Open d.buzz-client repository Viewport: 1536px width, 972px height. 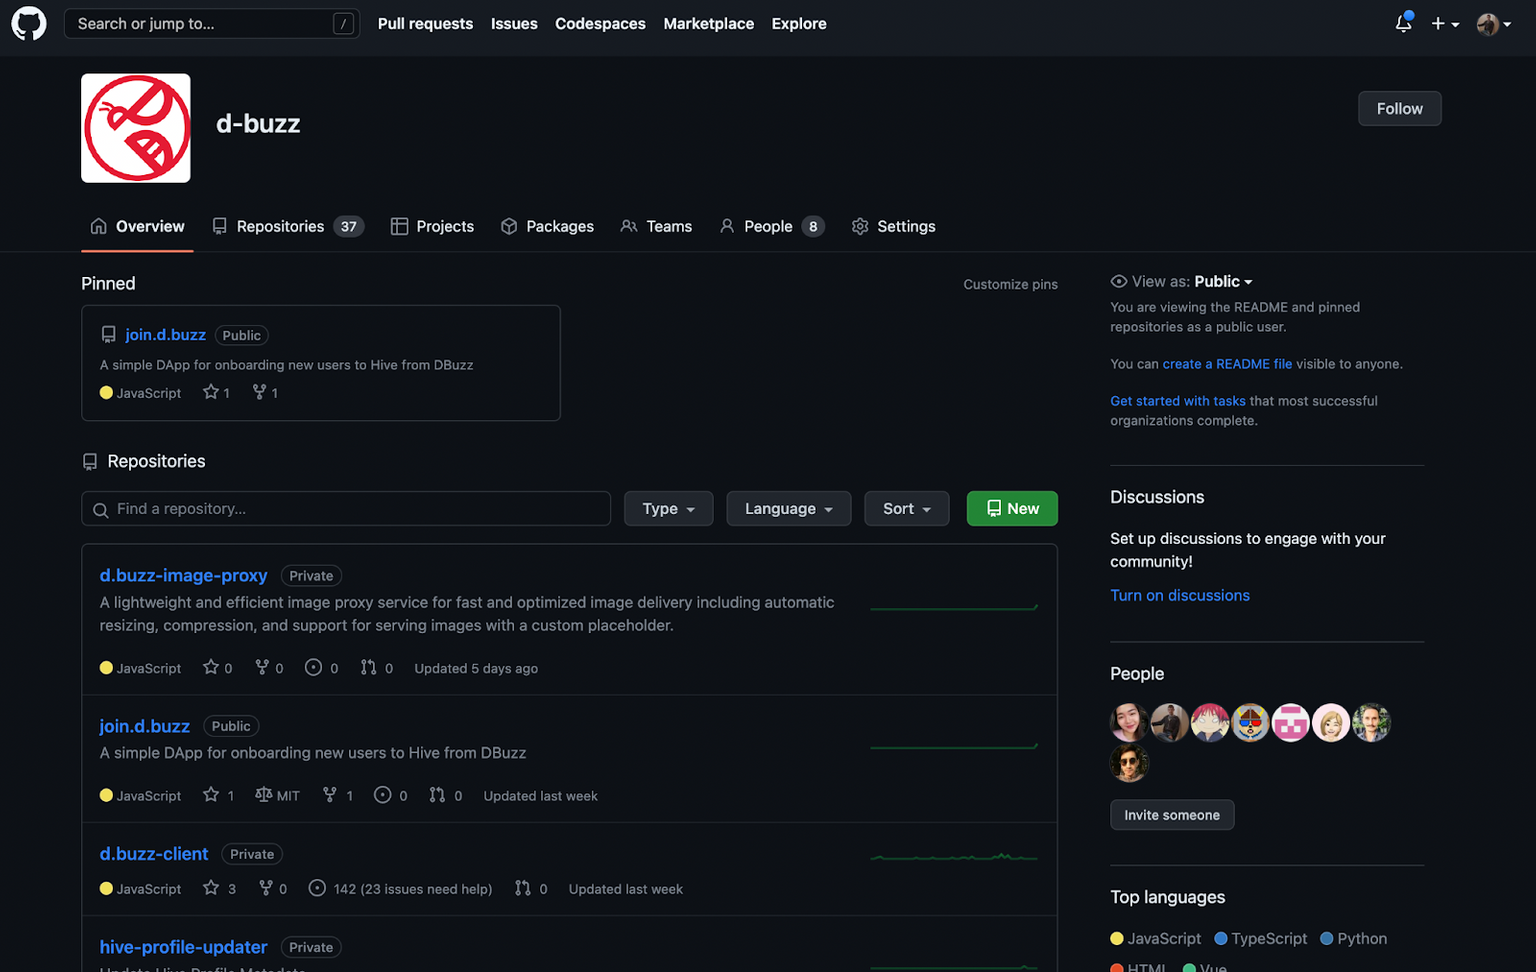(x=154, y=854)
